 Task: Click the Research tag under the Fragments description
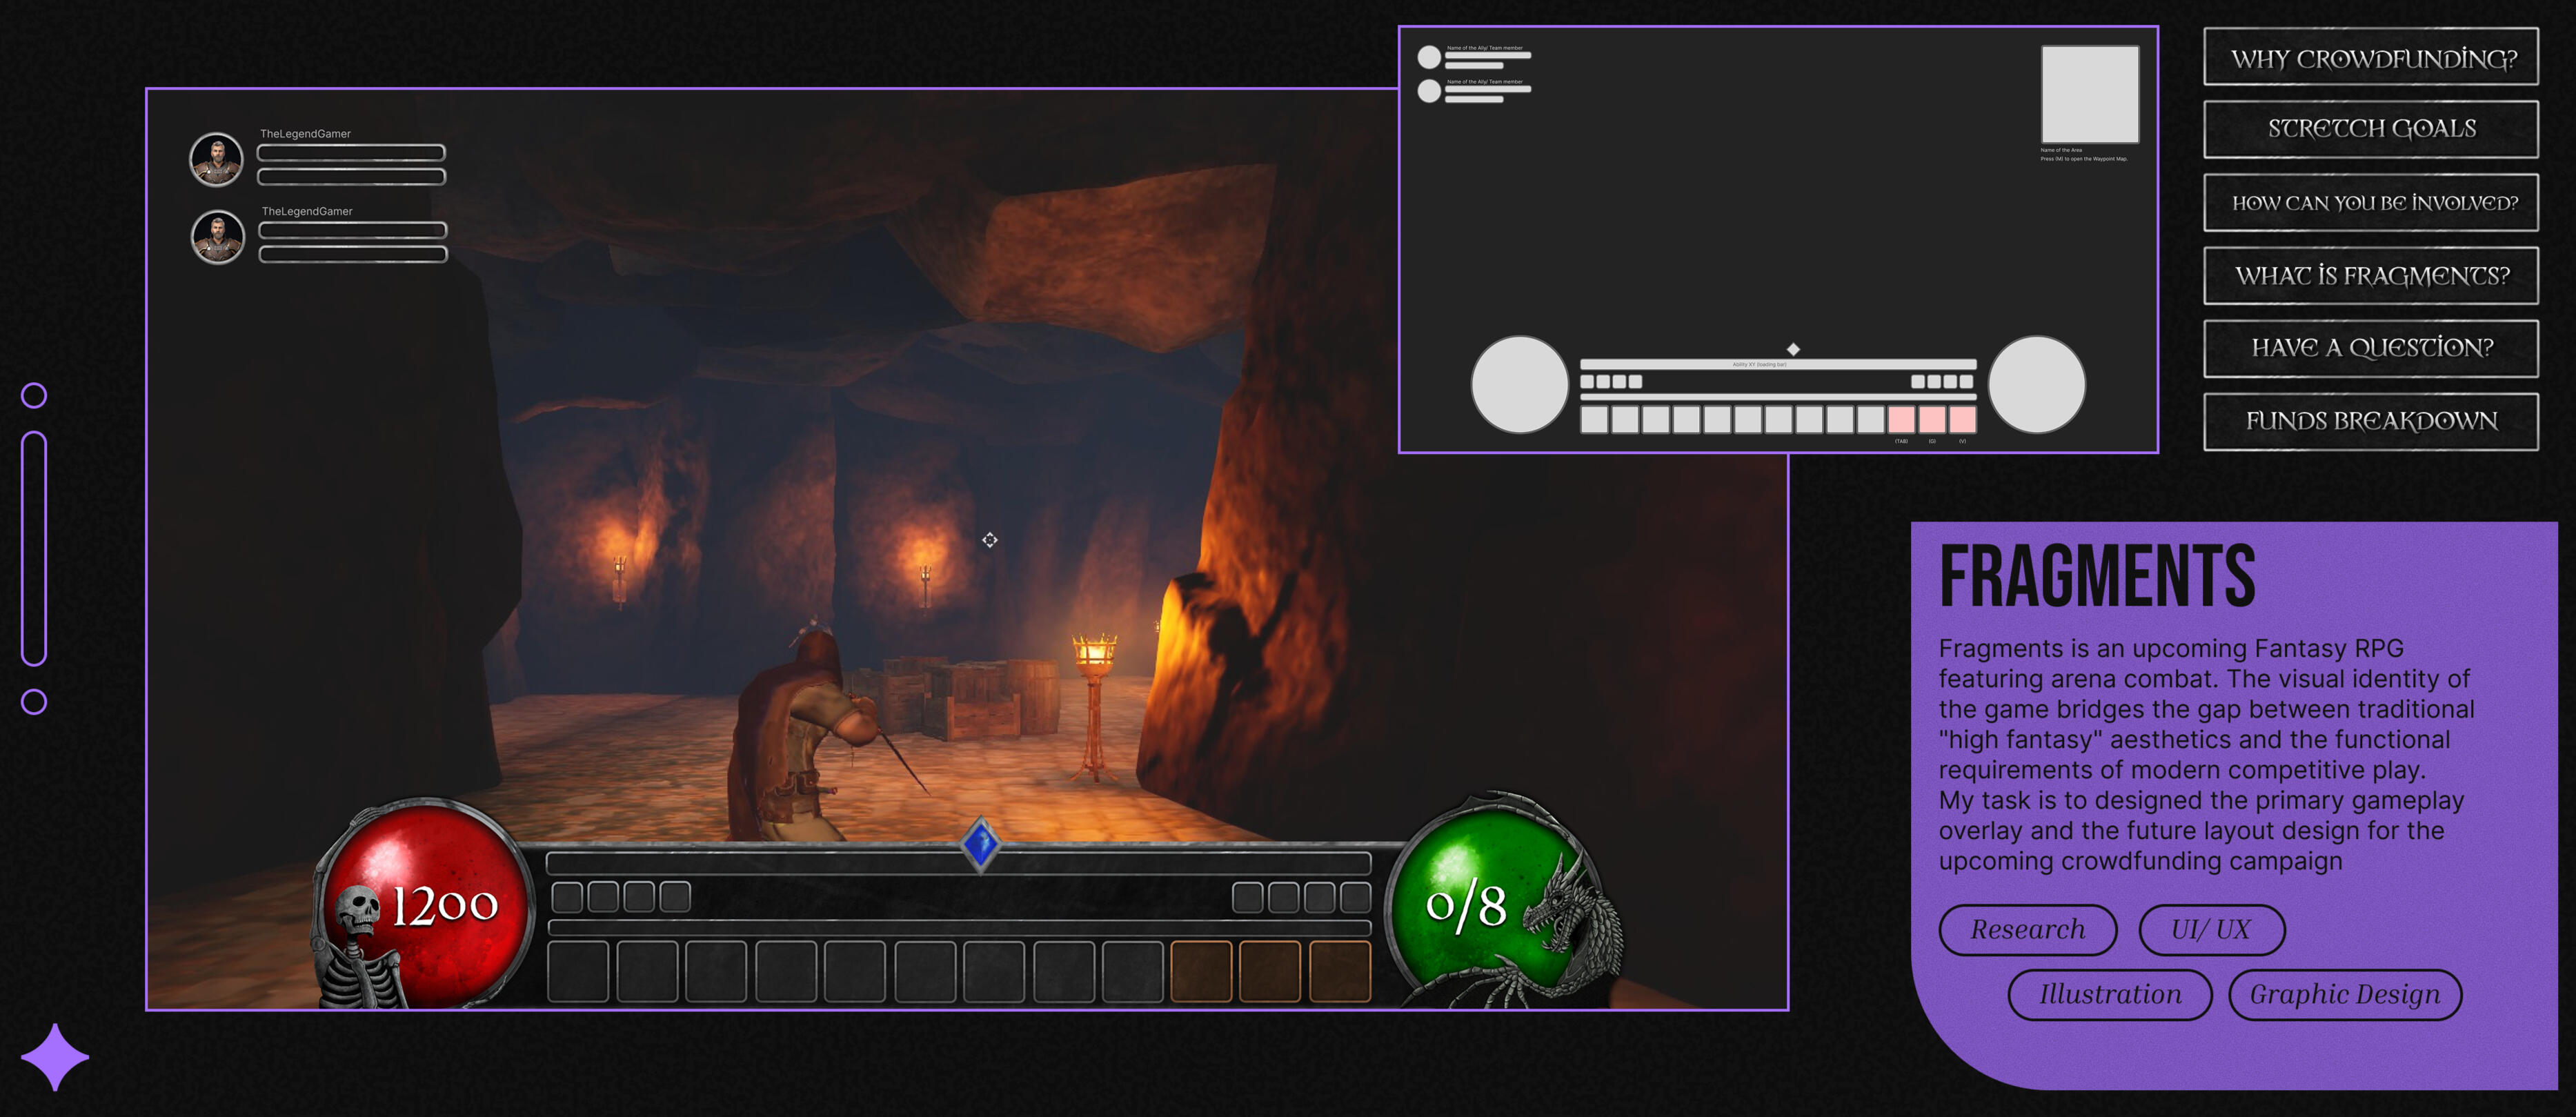2028,929
